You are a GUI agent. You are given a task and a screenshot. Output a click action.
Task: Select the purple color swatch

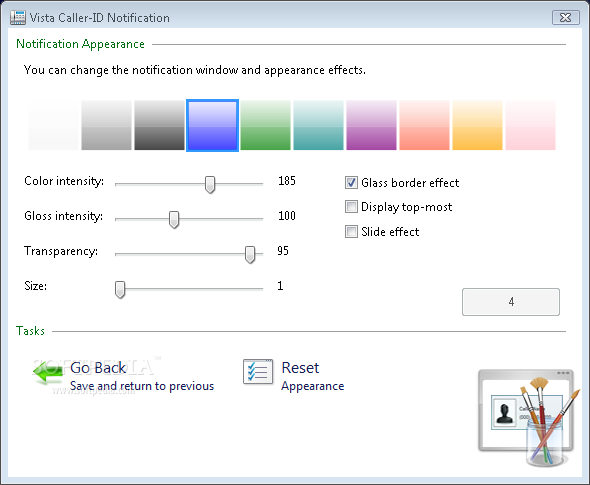pos(371,125)
